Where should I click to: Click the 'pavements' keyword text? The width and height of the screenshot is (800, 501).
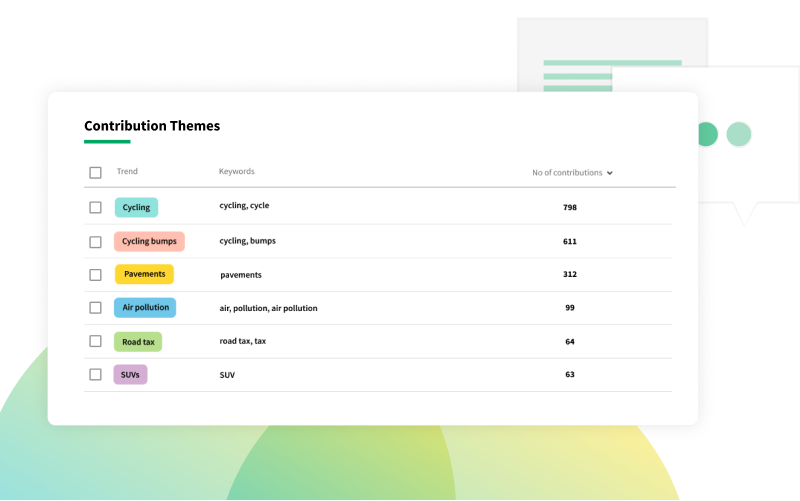[x=241, y=275]
